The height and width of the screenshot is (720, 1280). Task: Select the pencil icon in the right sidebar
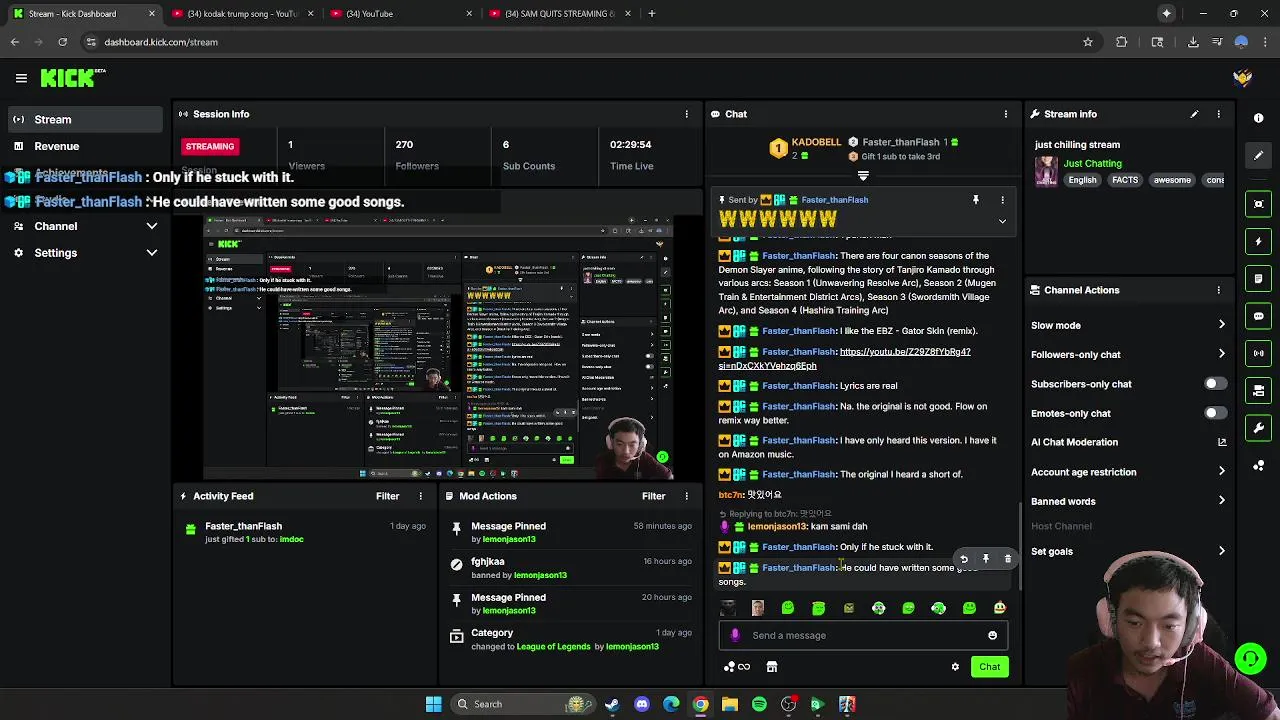tap(1258, 155)
